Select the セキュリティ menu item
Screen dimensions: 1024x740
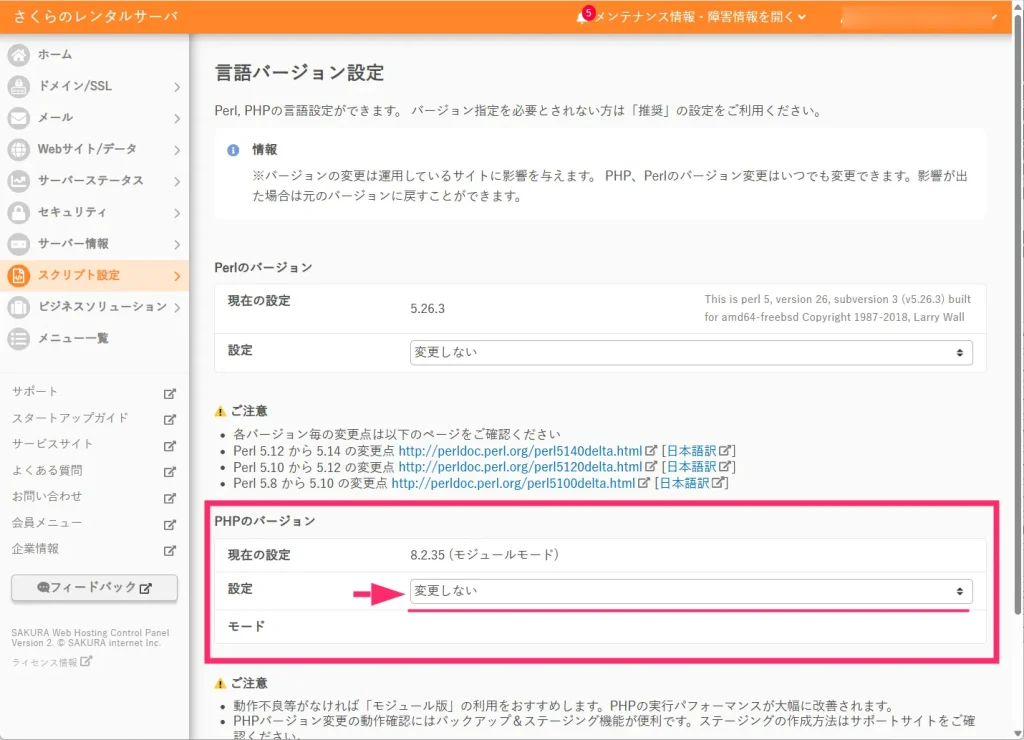point(95,212)
